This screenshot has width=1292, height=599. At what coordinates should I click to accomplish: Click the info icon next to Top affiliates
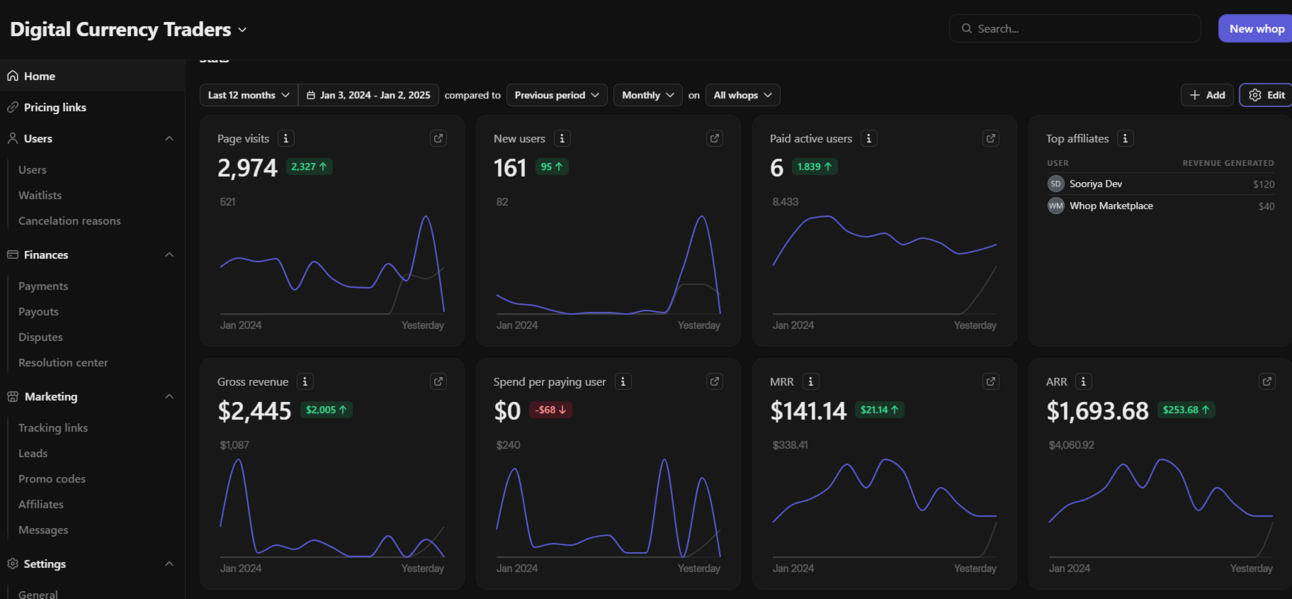(x=1125, y=139)
